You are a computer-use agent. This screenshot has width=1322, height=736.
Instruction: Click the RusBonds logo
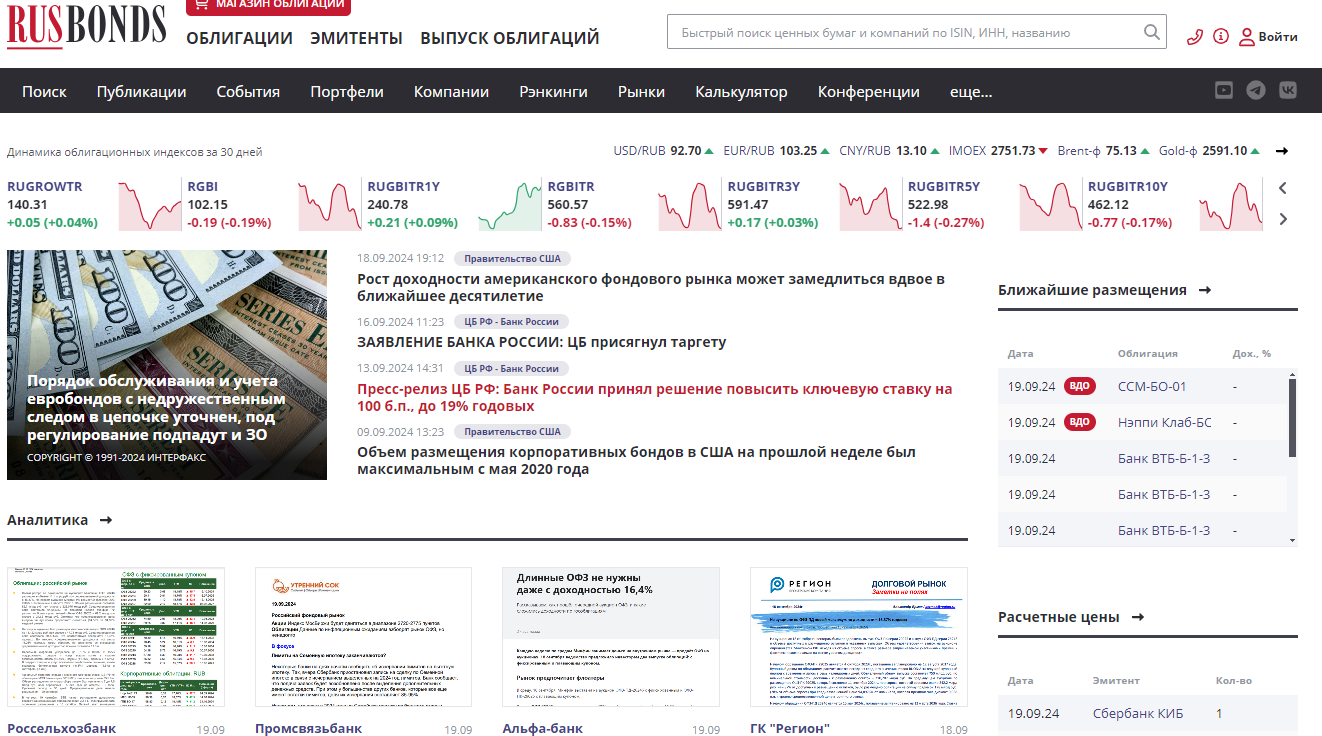(x=86, y=26)
